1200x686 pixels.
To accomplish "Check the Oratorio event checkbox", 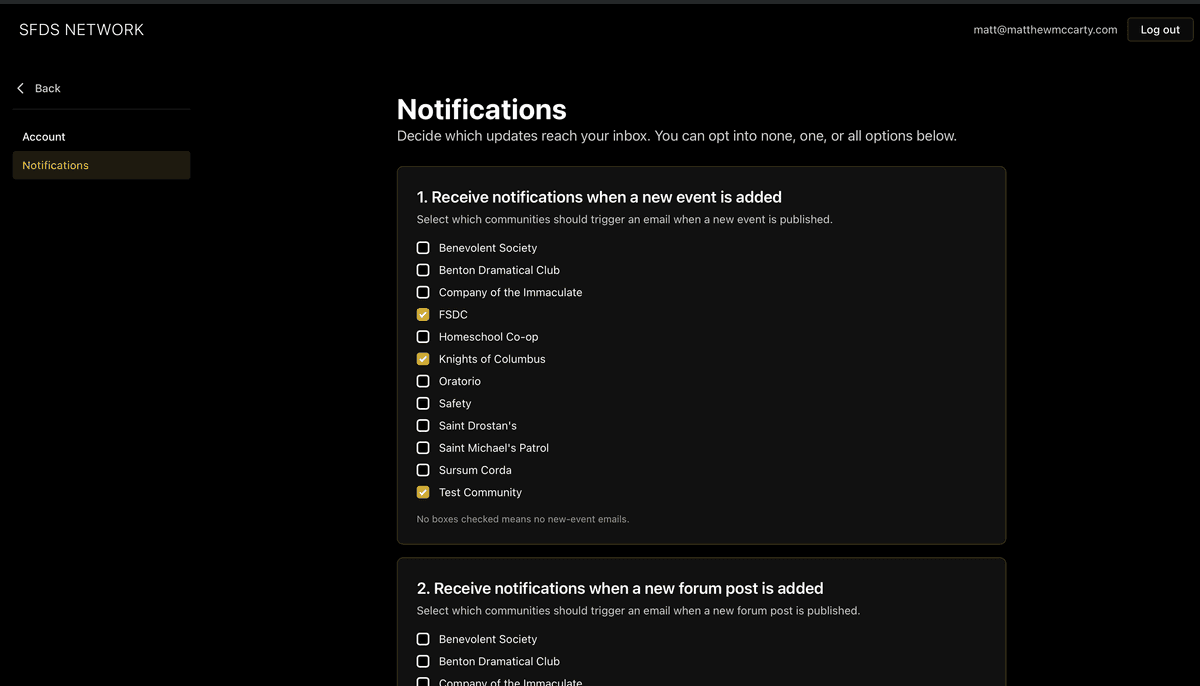I will click(422, 381).
